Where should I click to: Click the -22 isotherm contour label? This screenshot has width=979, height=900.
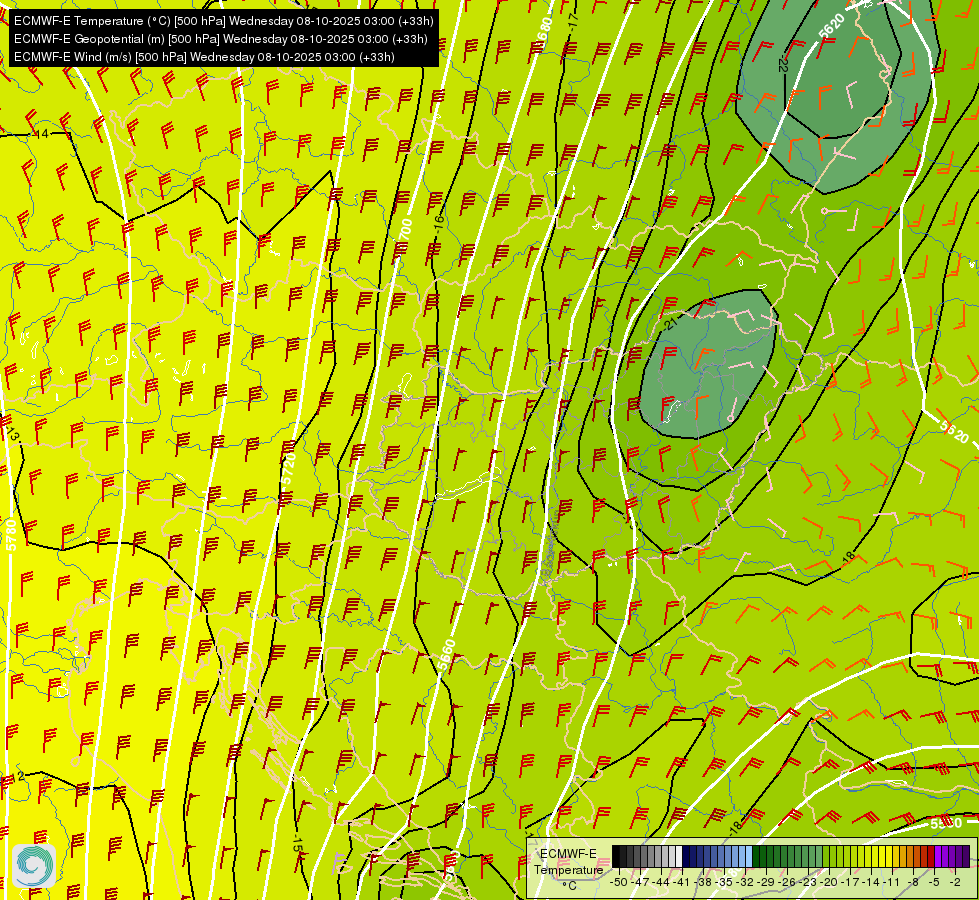point(783,64)
